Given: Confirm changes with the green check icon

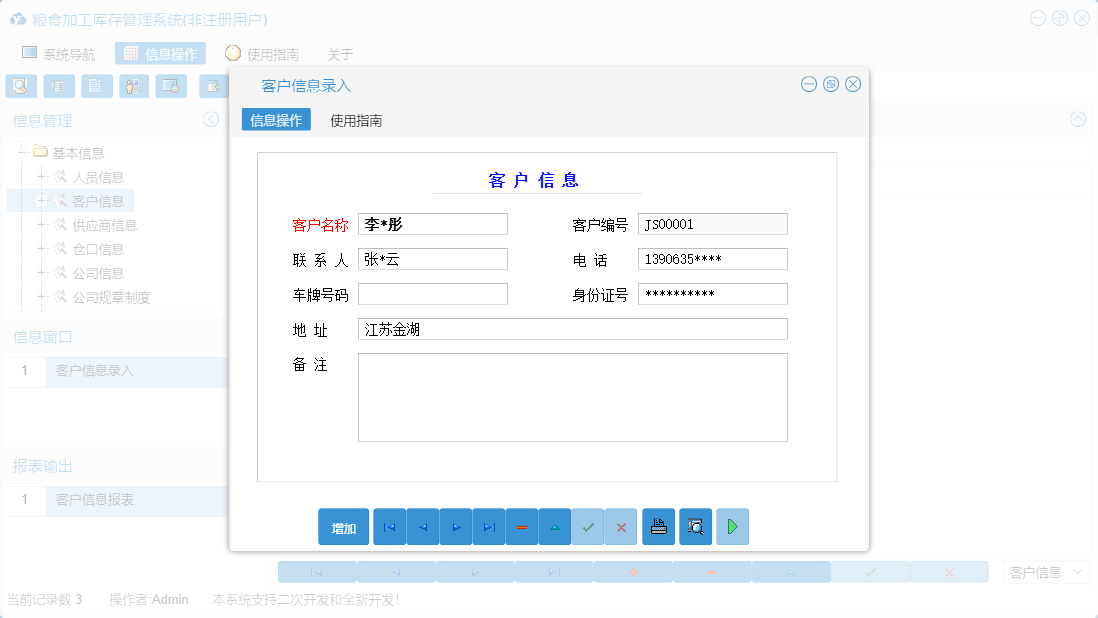Looking at the screenshot, I should (588, 527).
